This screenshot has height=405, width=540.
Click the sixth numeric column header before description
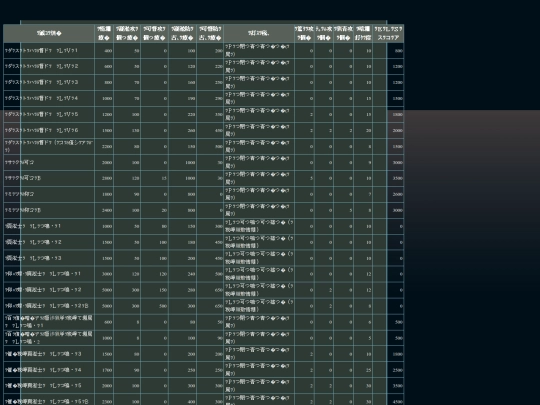(x=210, y=33)
